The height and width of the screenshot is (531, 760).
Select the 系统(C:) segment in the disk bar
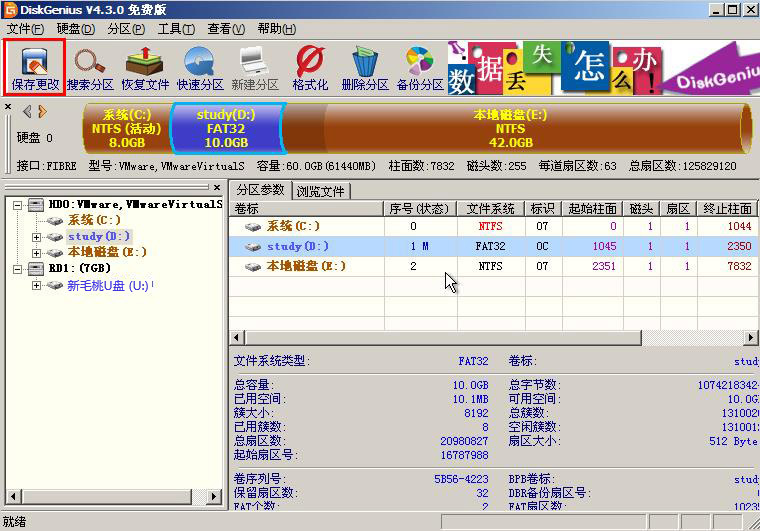coord(127,128)
